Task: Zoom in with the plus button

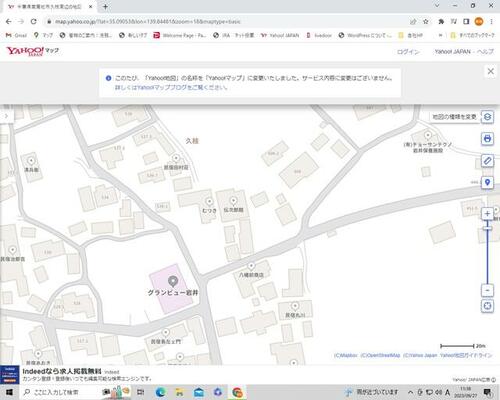Action: point(487,214)
